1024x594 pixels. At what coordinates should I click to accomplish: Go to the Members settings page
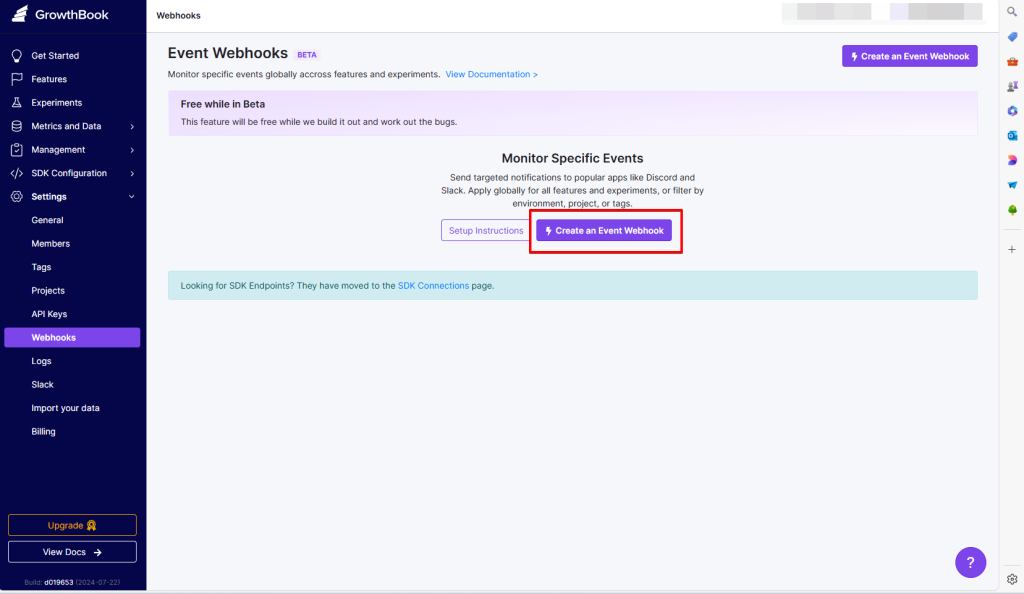[50, 244]
